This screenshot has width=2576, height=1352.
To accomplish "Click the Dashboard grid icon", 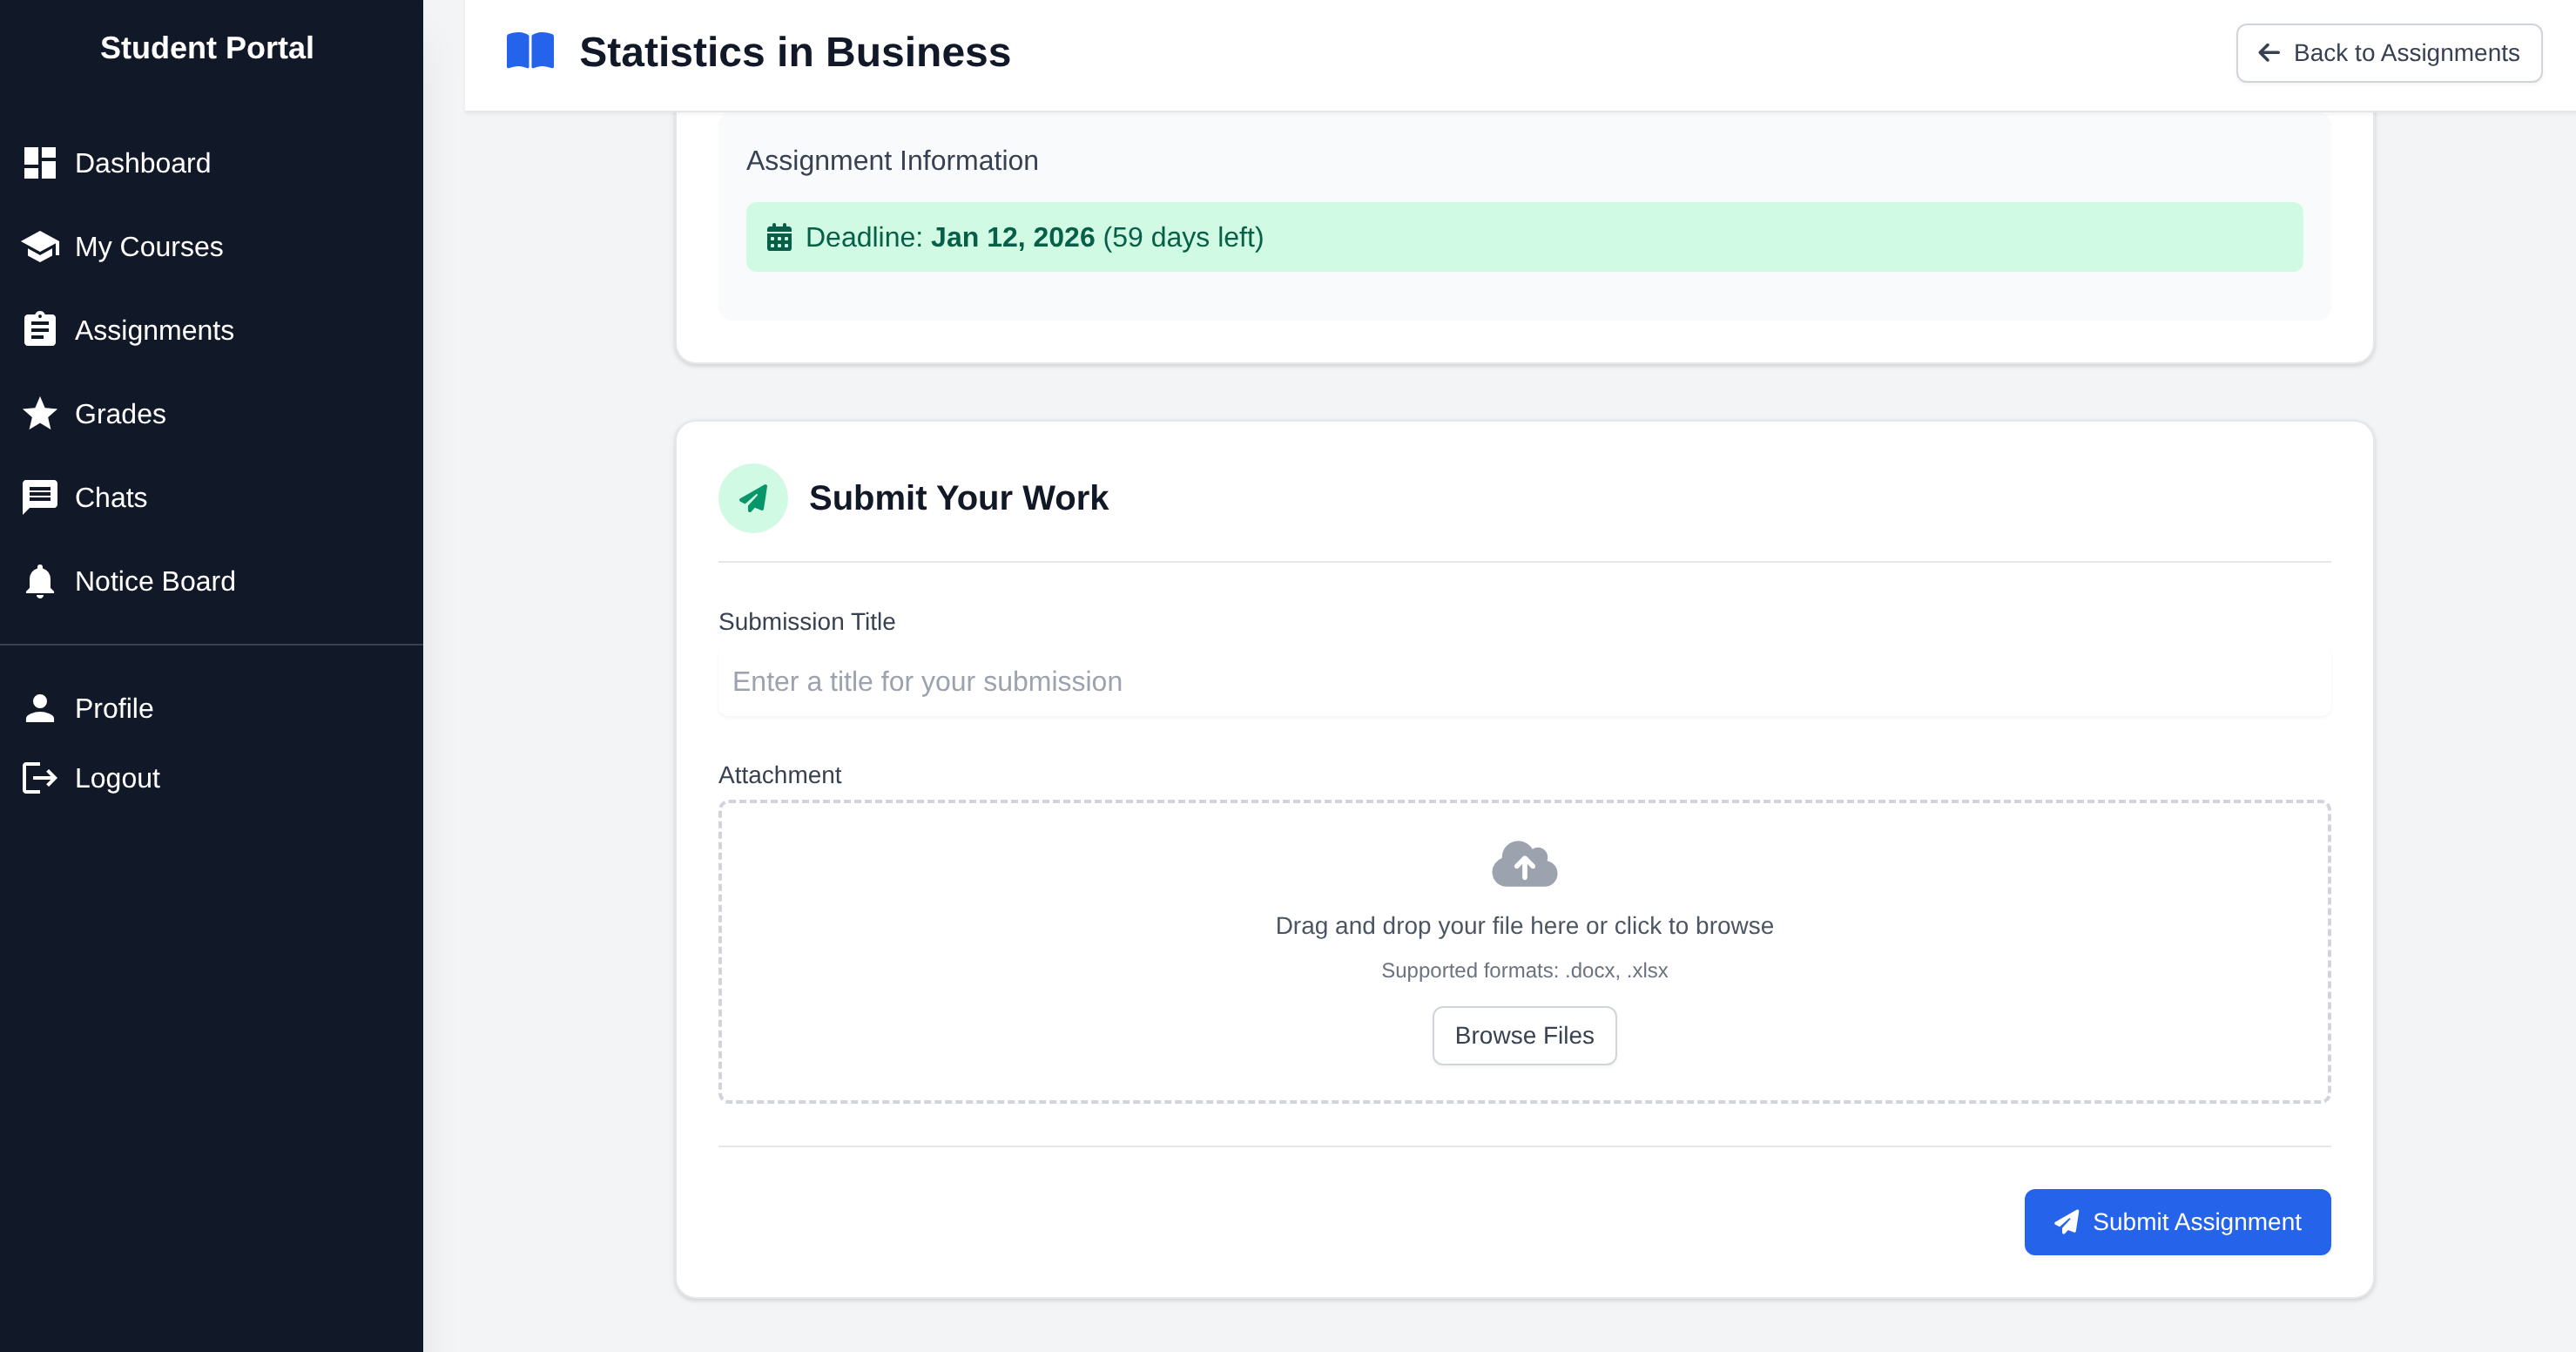I will tap(40, 163).
